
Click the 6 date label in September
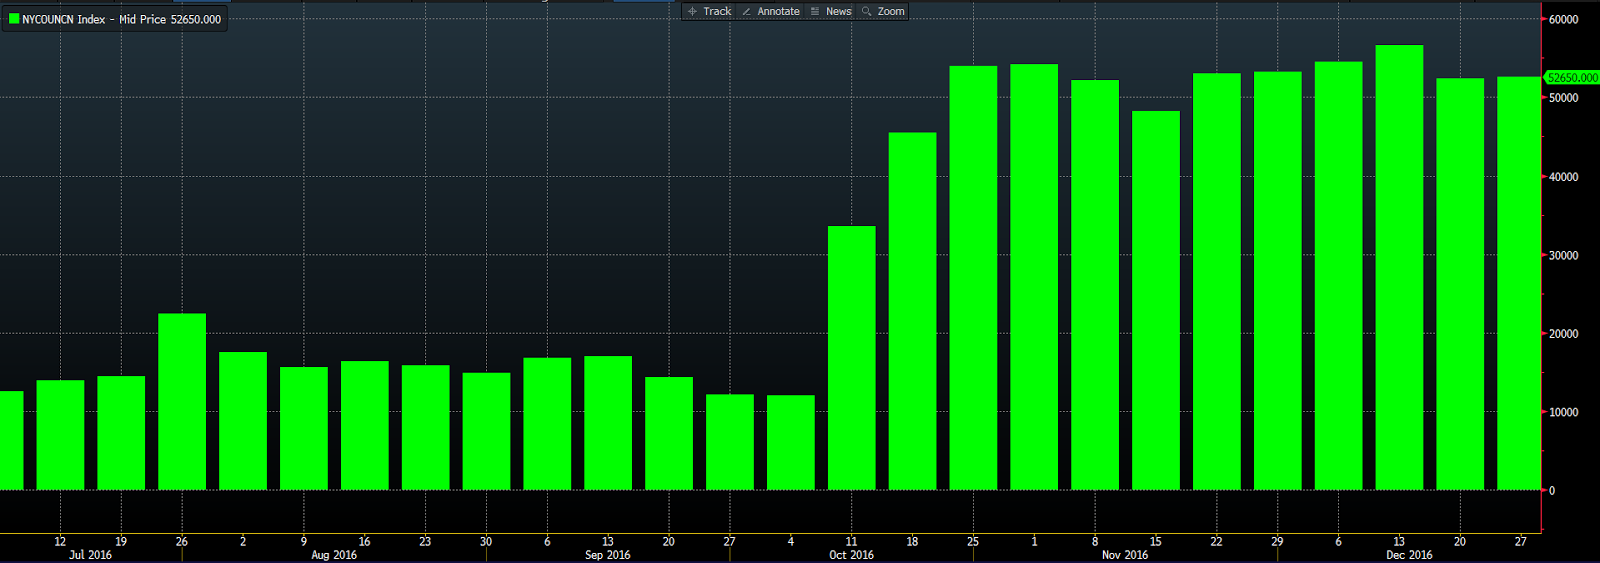pyautogui.click(x=547, y=541)
